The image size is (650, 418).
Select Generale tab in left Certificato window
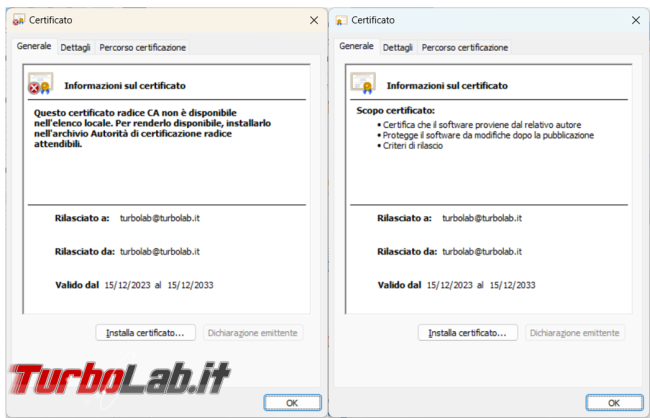coord(34,46)
